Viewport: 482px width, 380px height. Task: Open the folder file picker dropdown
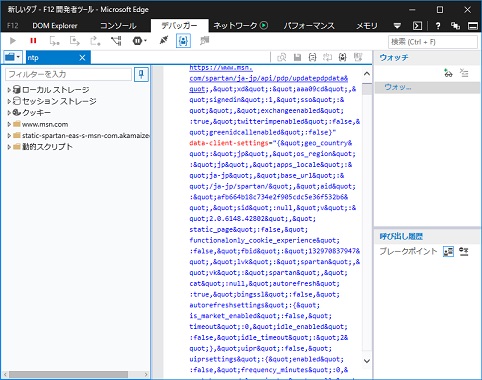[13, 57]
